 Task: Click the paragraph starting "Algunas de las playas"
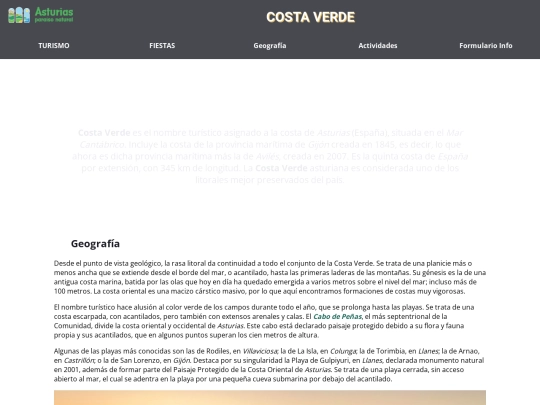click(270, 365)
